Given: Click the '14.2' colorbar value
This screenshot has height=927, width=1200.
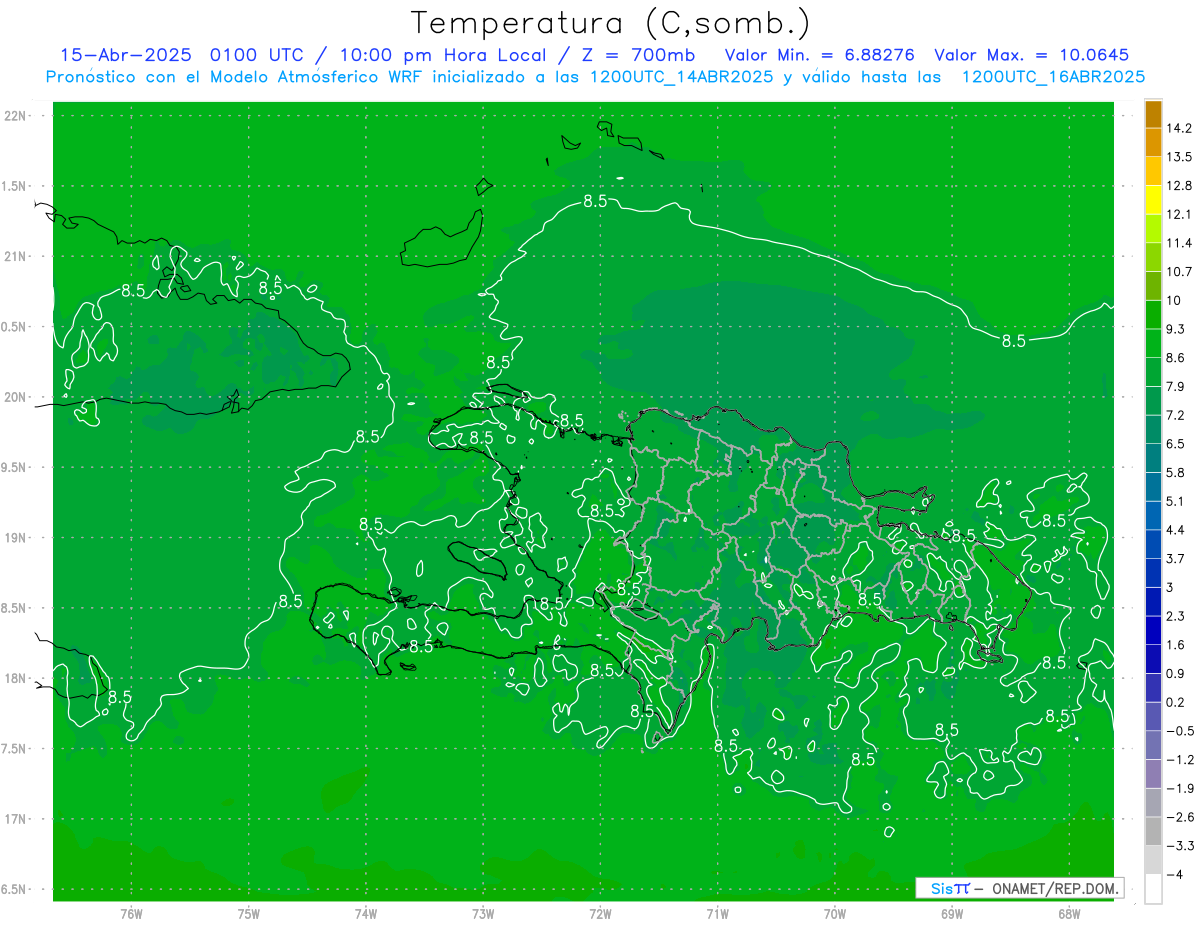Looking at the screenshot, I should 1180,128.
